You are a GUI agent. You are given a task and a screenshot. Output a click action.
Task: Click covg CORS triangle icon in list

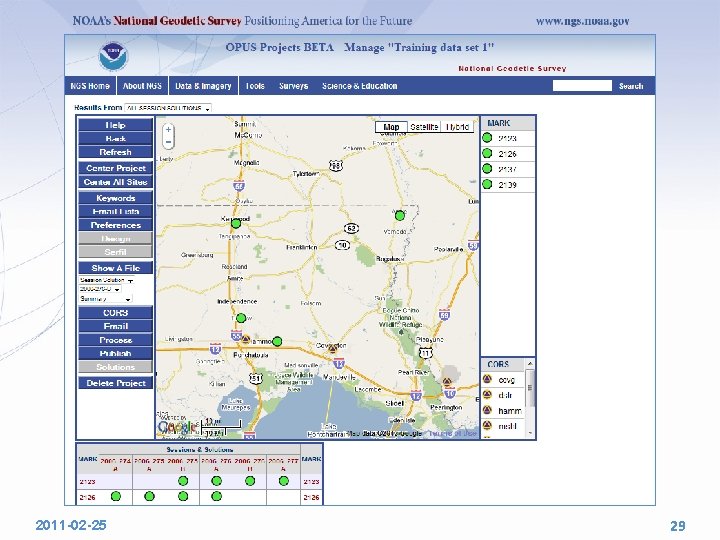488,379
